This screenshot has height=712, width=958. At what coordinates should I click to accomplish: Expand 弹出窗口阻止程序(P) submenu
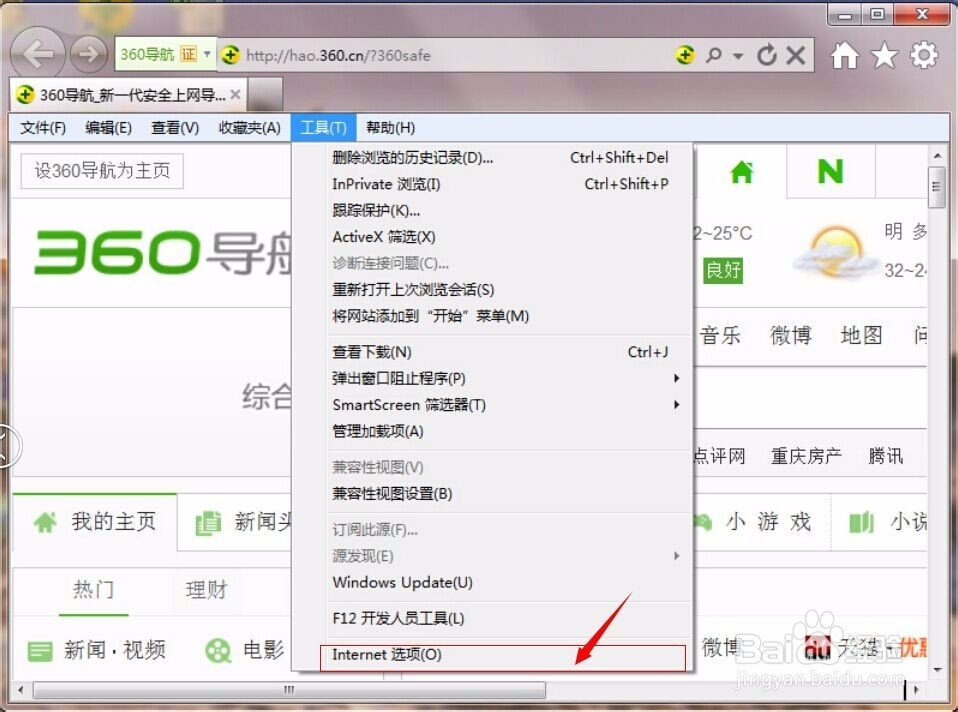tap(676, 378)
